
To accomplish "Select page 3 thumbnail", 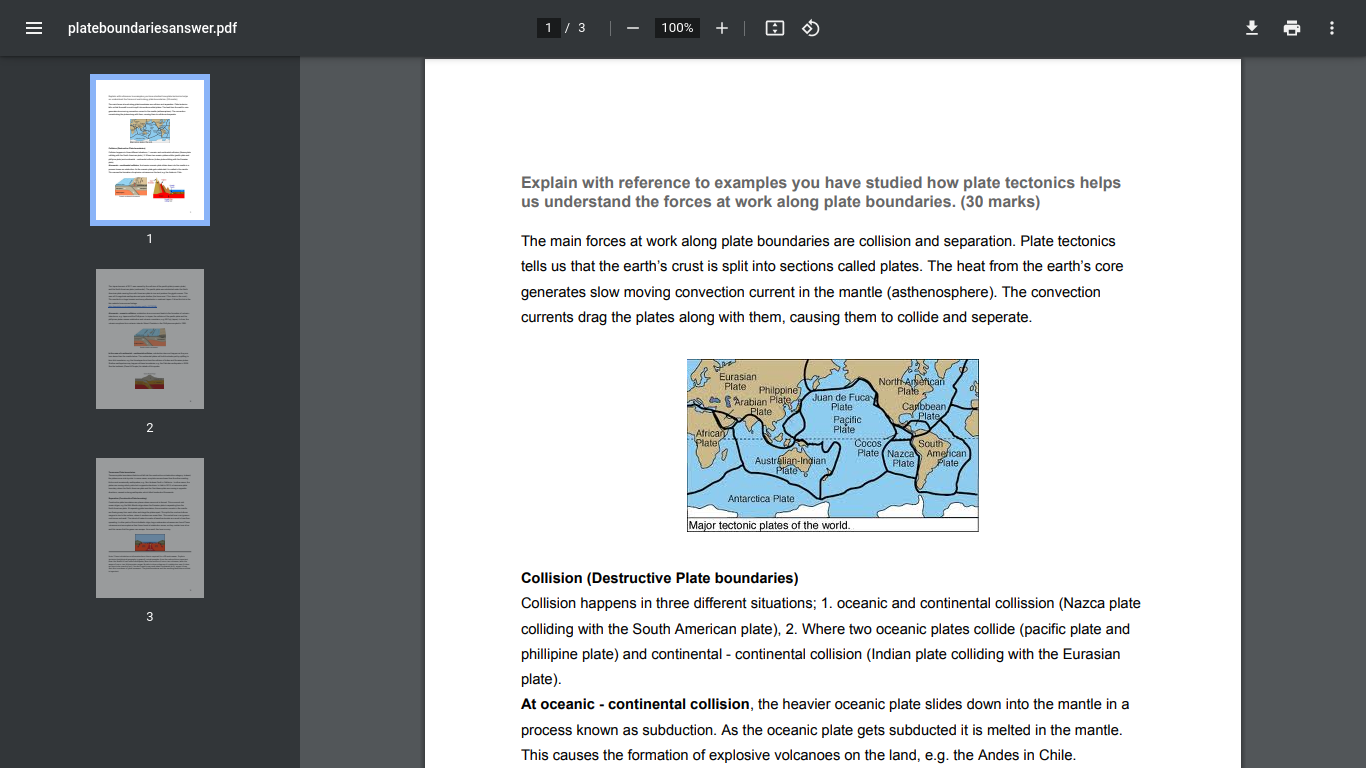I will [x=150, y=528].
